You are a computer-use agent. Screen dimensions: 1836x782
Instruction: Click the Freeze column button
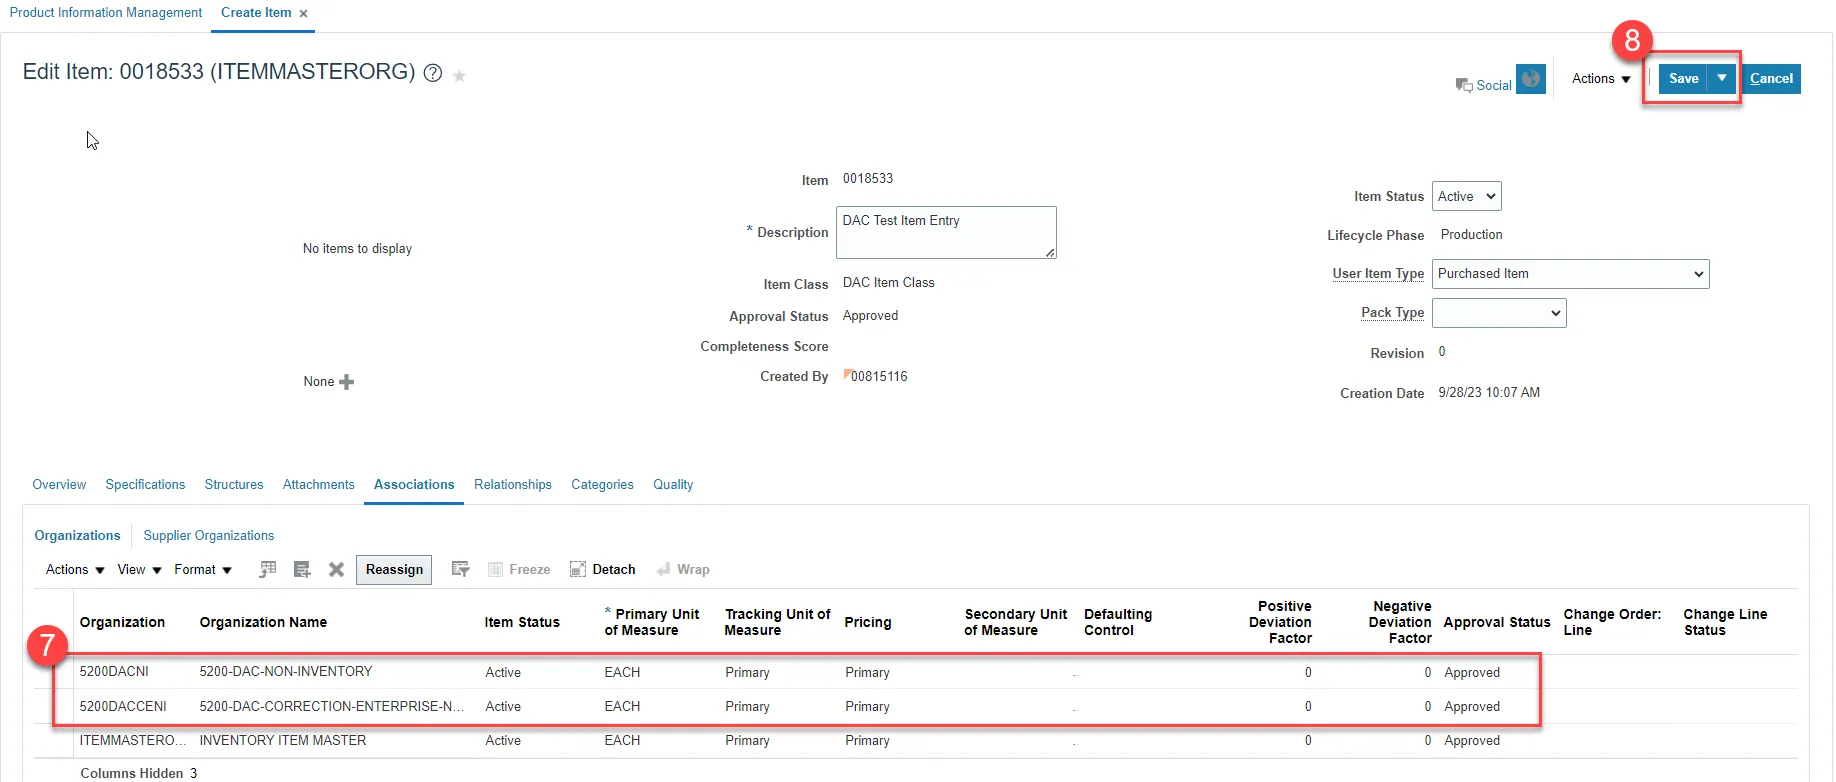(x=519, y=569)
